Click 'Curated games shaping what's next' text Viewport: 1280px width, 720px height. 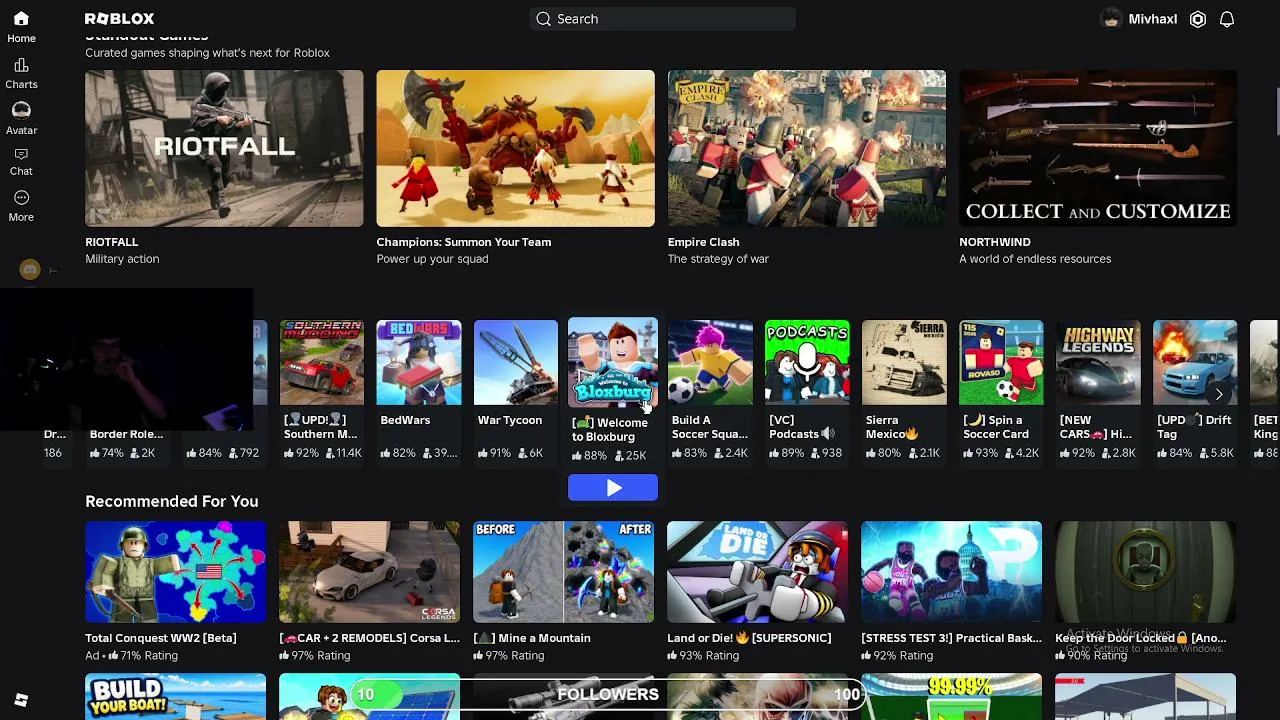point(207,53)
